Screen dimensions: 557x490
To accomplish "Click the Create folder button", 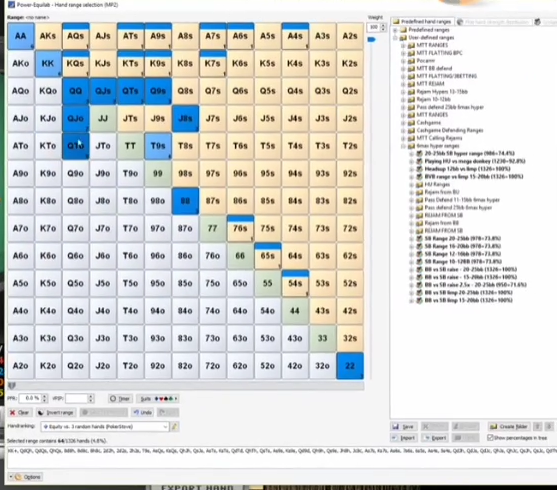I will (x=509, y=426).
